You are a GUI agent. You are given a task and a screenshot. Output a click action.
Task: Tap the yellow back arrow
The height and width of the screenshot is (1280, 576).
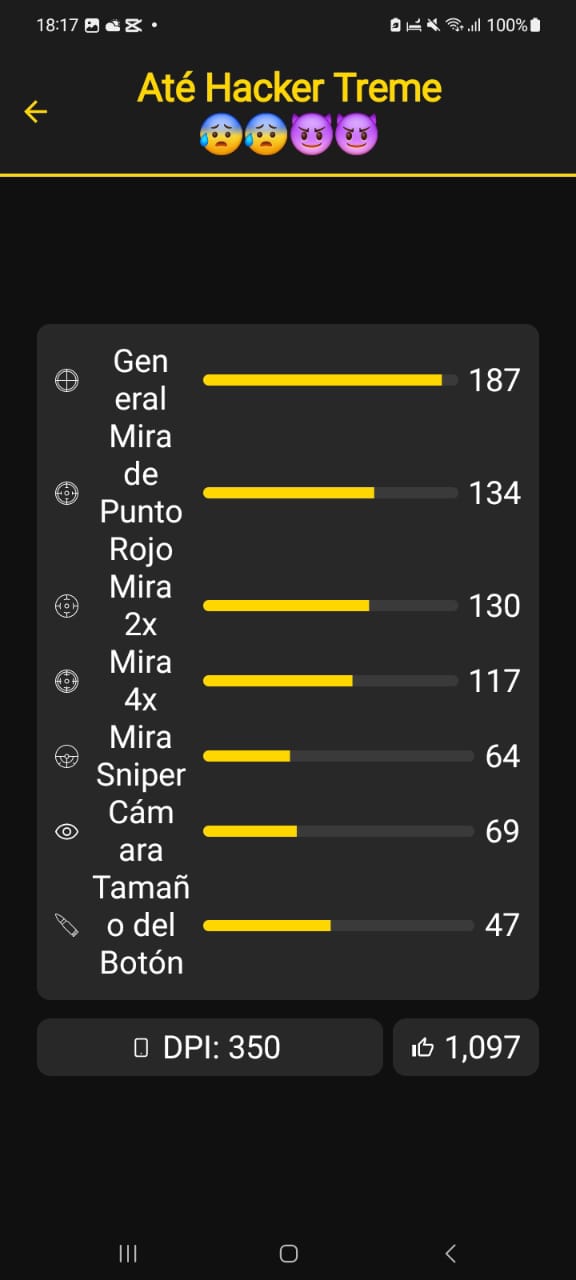(x=36, y=111)
